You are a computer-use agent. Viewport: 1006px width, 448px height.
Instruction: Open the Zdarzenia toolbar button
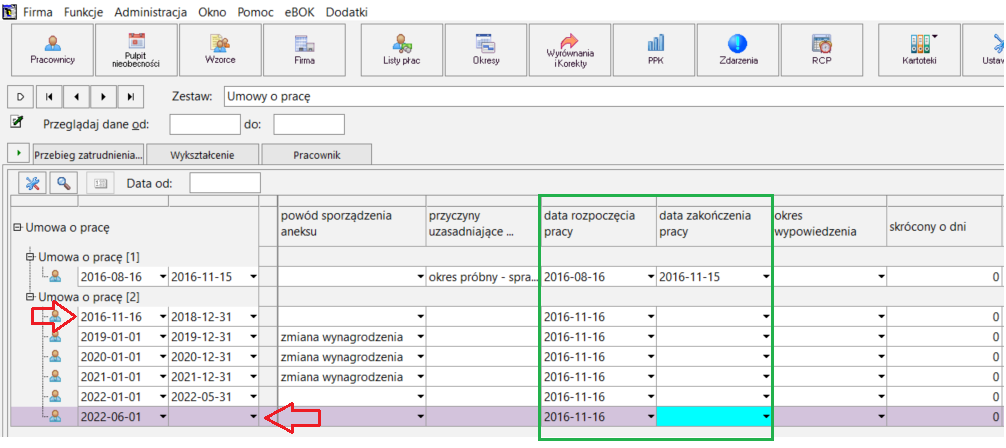[x=738, y=50]
